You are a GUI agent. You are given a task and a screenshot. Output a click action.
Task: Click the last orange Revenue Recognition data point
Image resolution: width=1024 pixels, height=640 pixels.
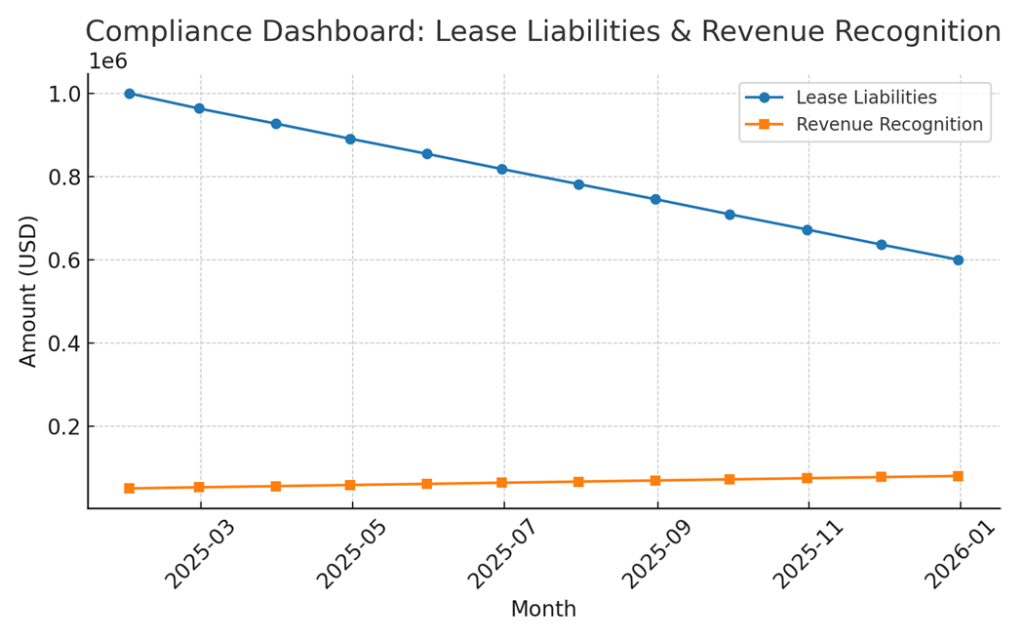[958, 476]
